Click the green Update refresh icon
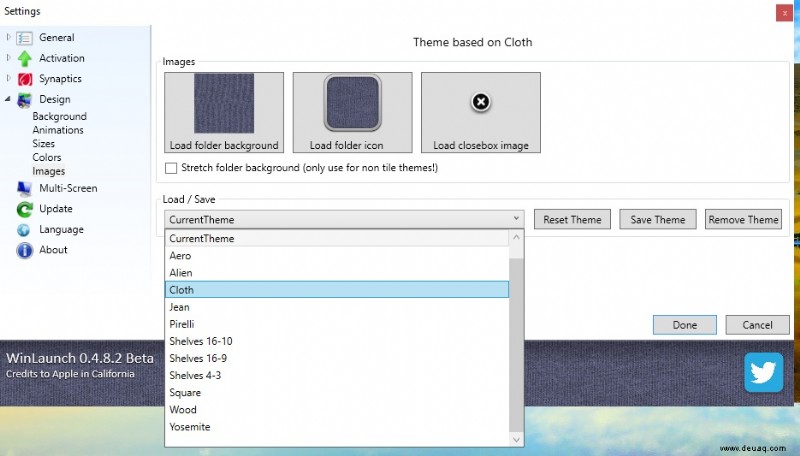The image size is (800, 456). click(x=24, y=209)
